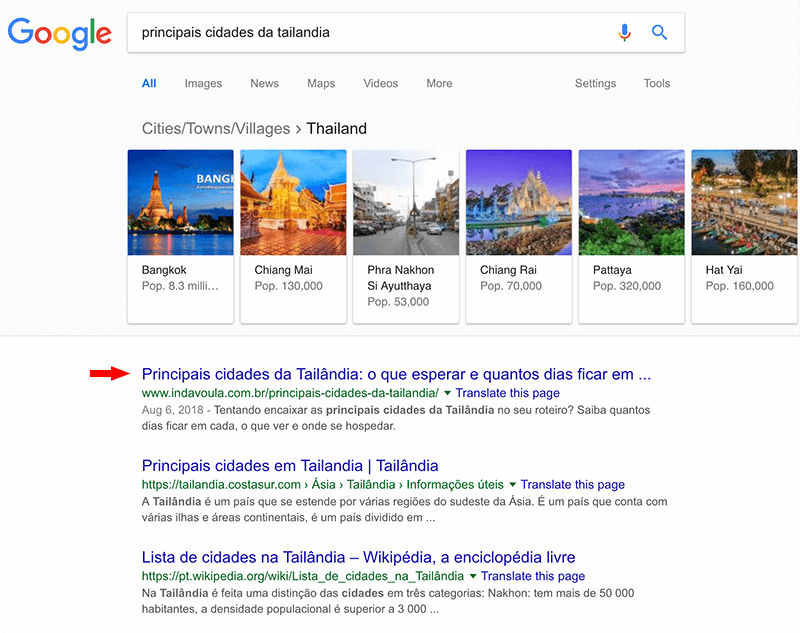800x633 pixels.
Task: Expand dropdown arrow beside indavoula URL
Action: (447, 393)
